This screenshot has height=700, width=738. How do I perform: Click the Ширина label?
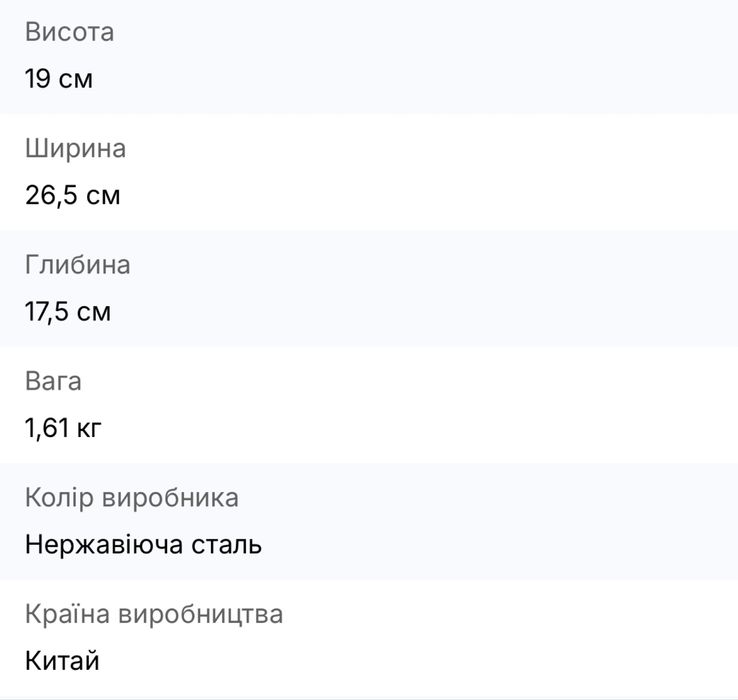tap(75, 149)
